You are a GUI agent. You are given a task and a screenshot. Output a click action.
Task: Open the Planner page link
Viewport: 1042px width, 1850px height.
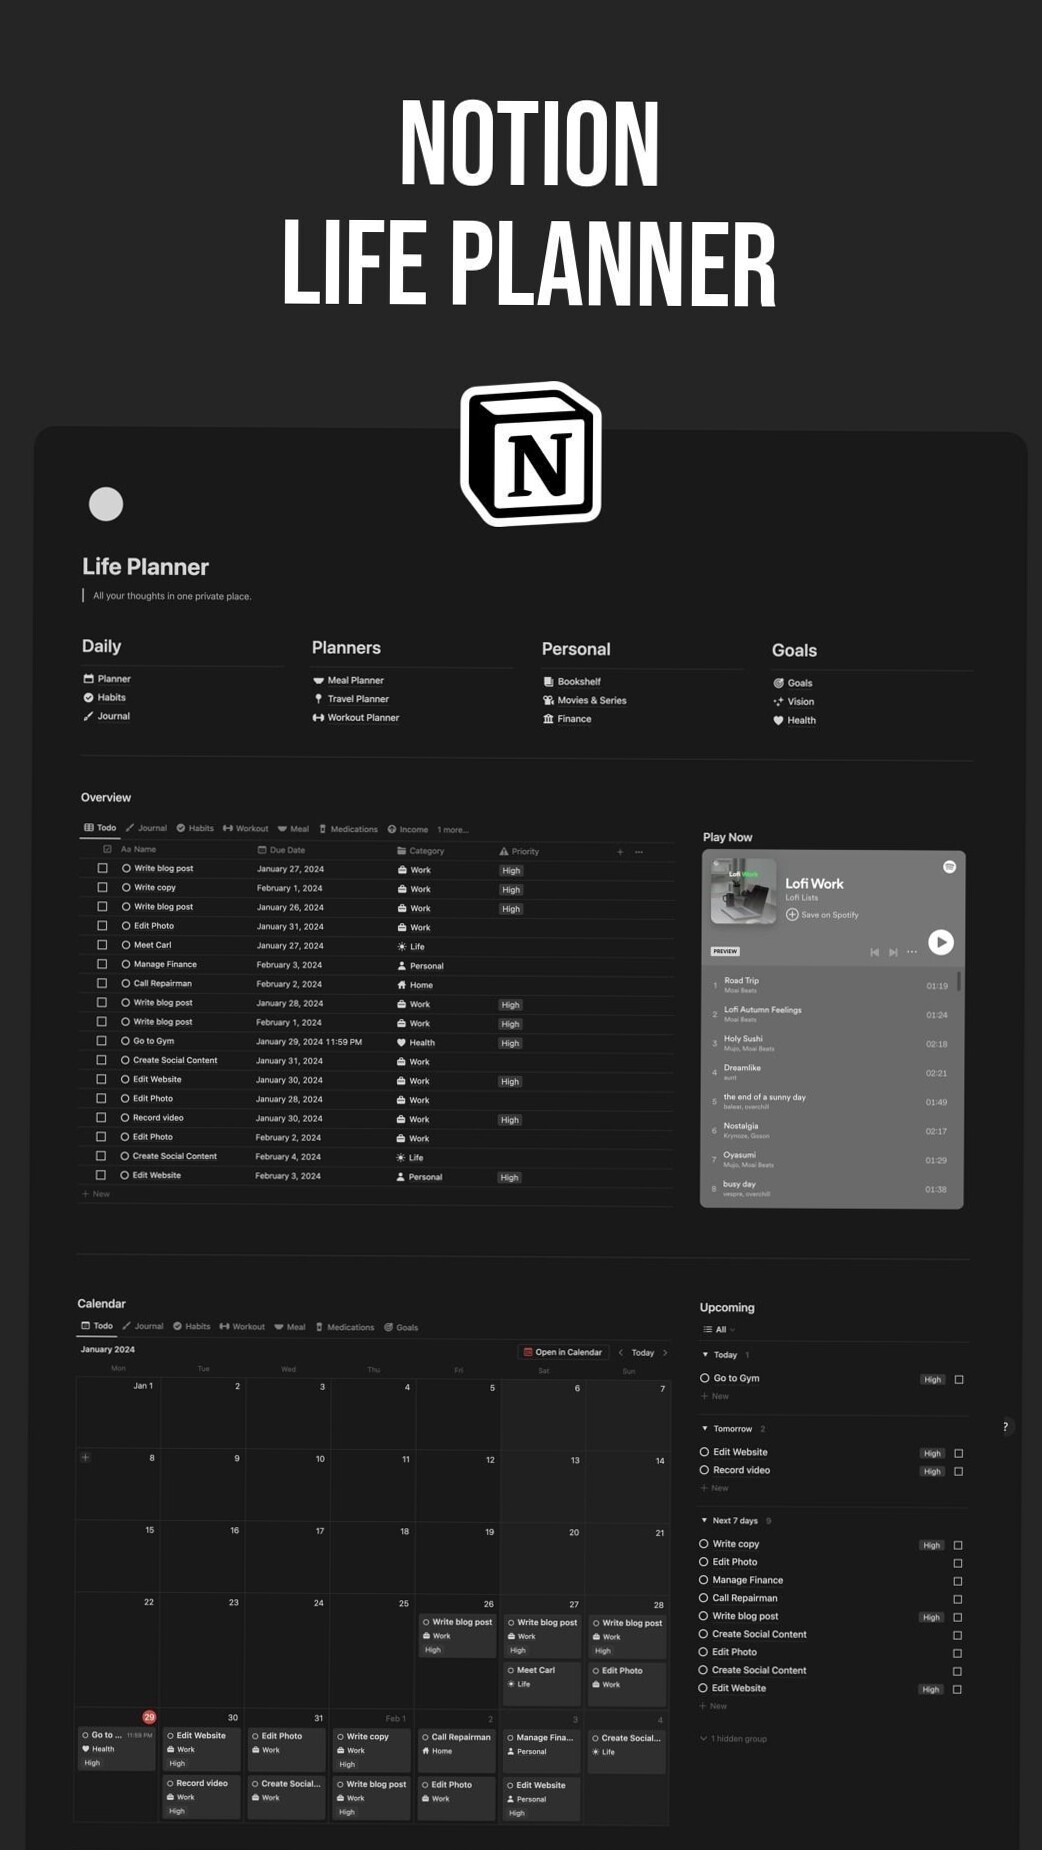click(x=107, y=679)
